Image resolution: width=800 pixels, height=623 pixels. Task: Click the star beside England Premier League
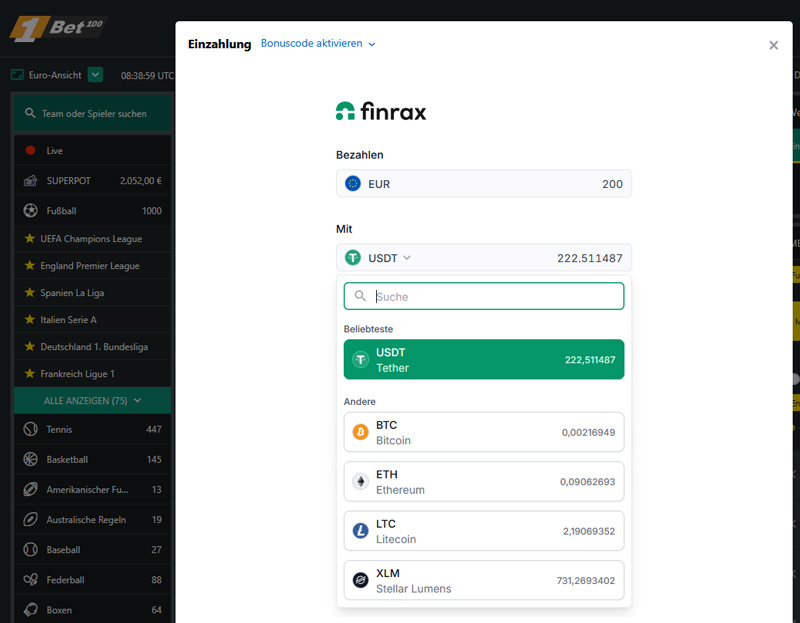[x=30, y=265]
